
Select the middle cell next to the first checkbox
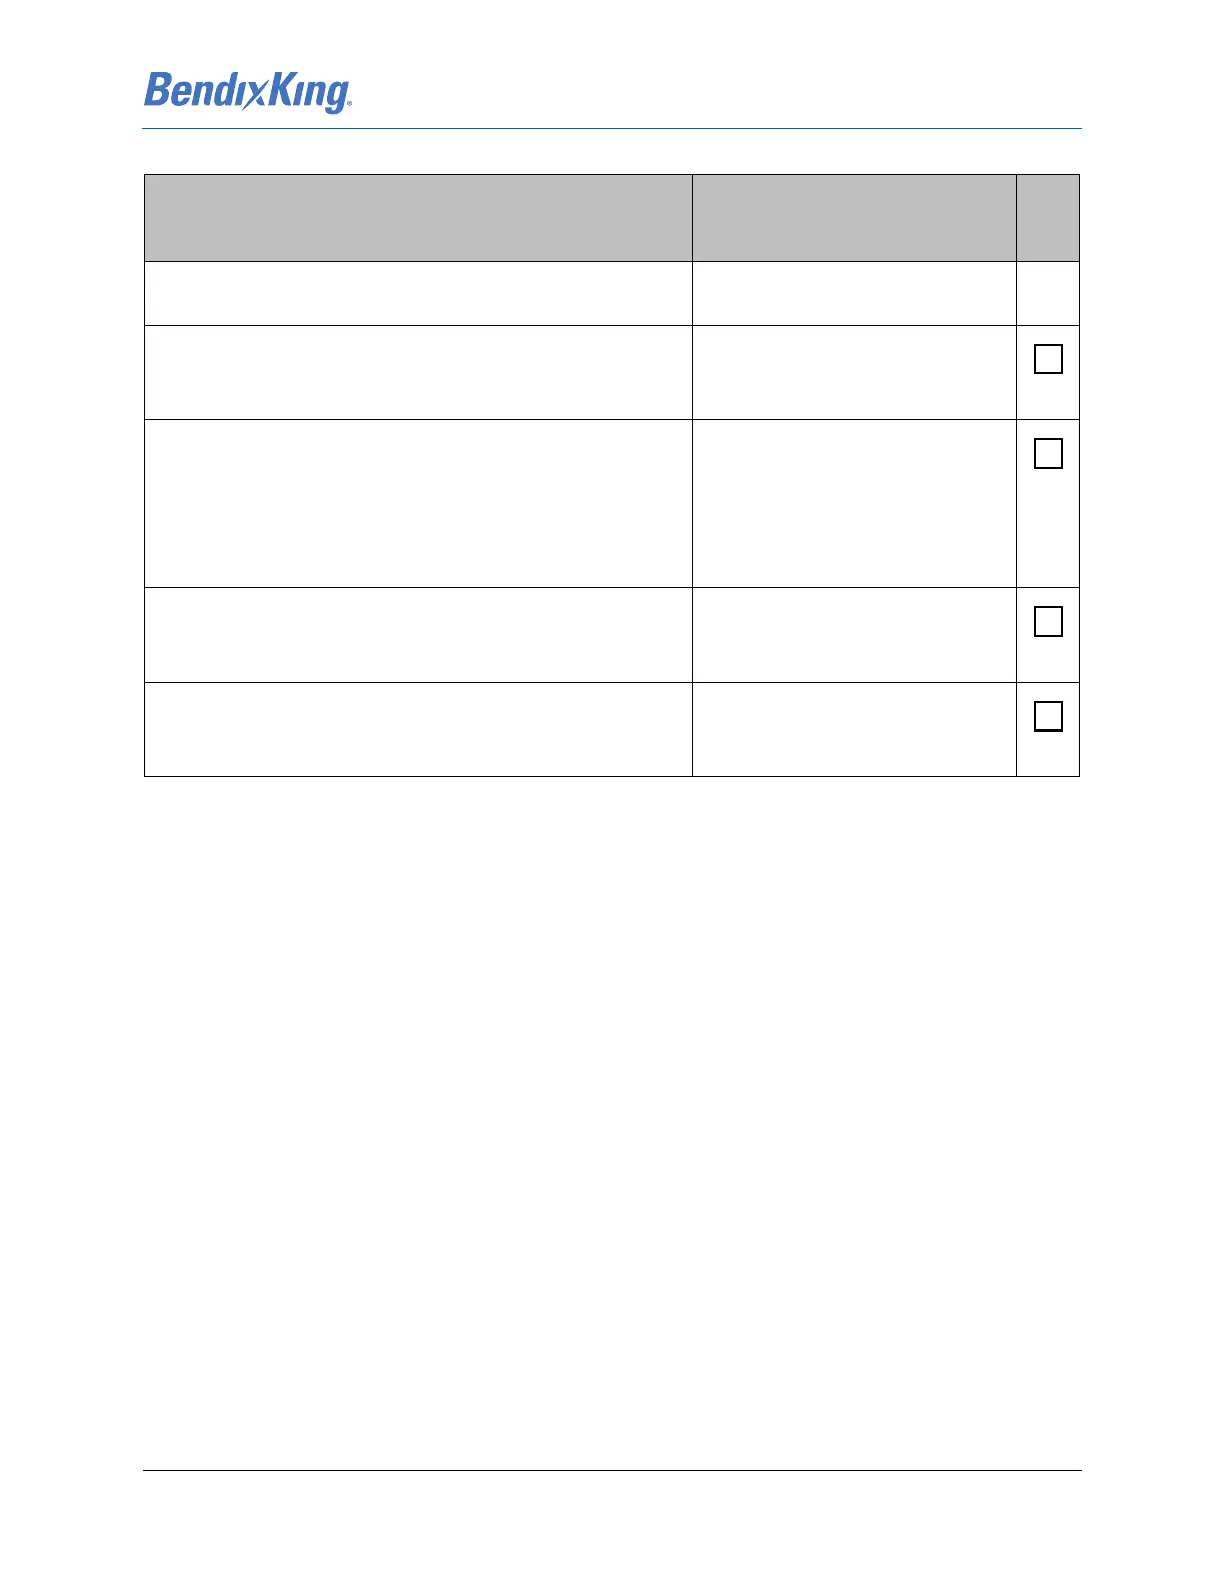coord(854,372)
